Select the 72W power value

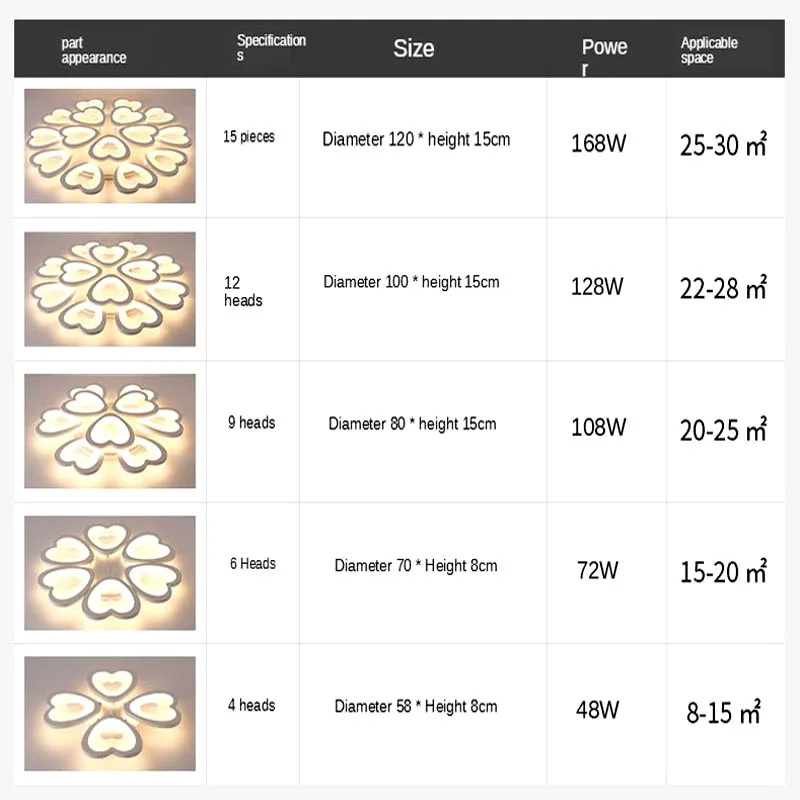click(597, 571)
